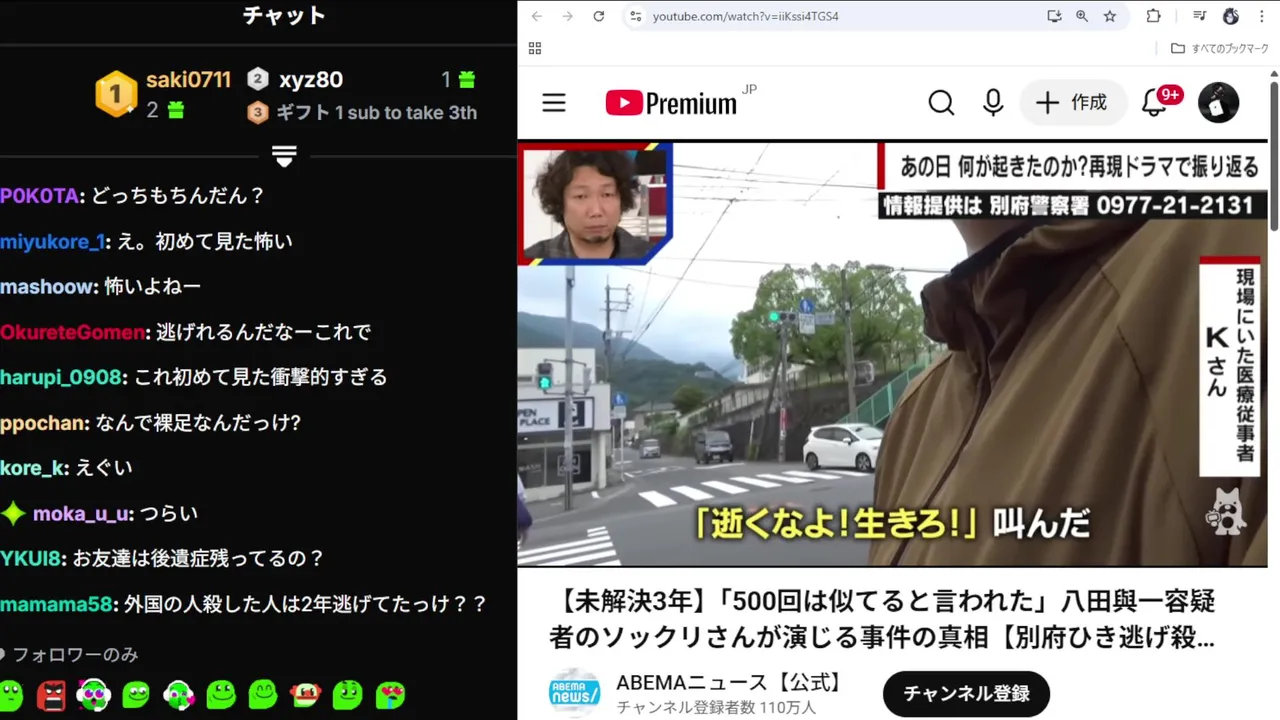Open ABEMAニュース【公式】 channel name

730,683
